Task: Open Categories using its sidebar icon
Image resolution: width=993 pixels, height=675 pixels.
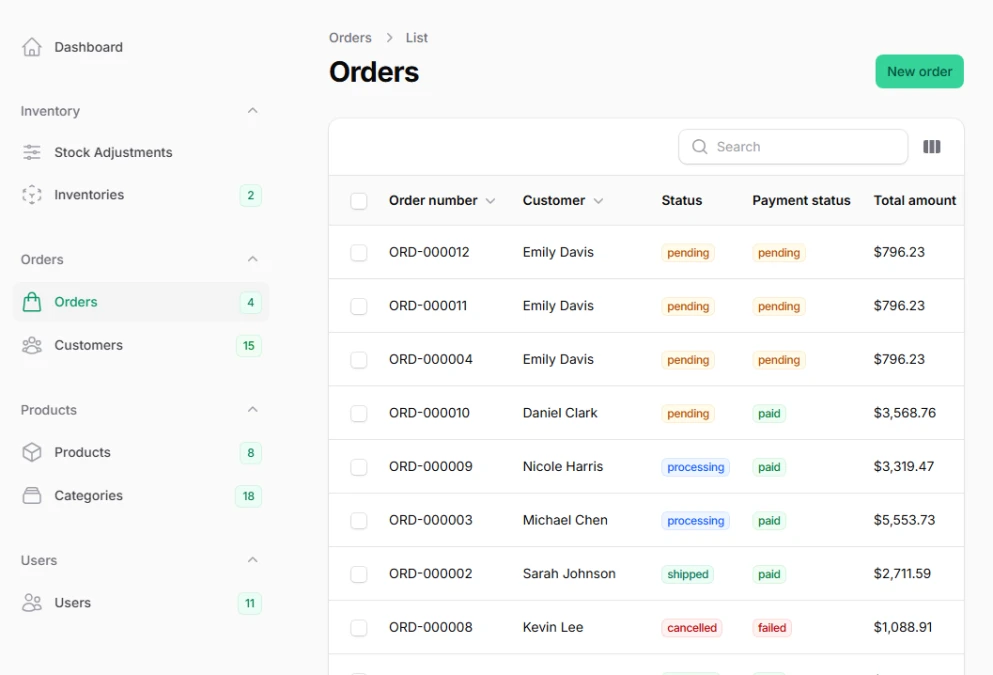Action: click(31, 495)
